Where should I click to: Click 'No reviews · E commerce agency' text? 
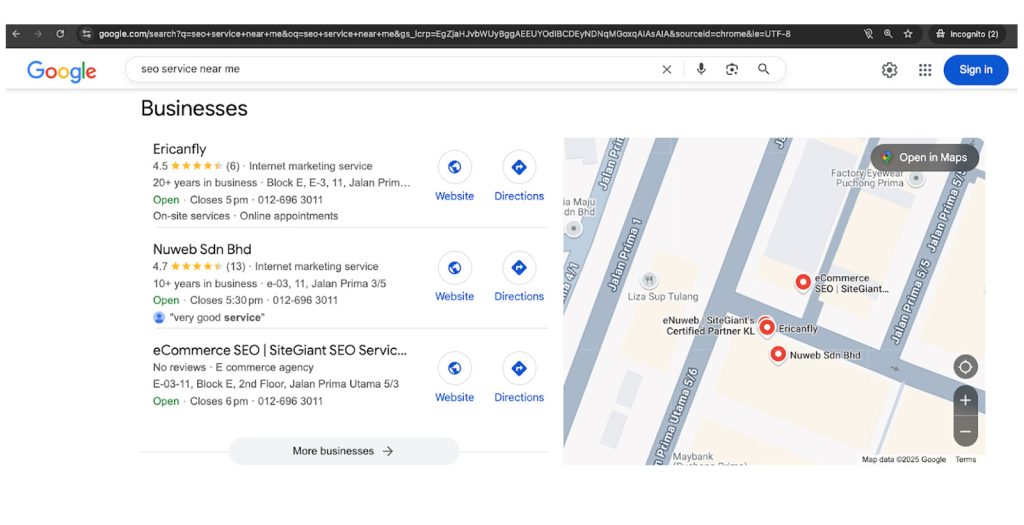233,368
